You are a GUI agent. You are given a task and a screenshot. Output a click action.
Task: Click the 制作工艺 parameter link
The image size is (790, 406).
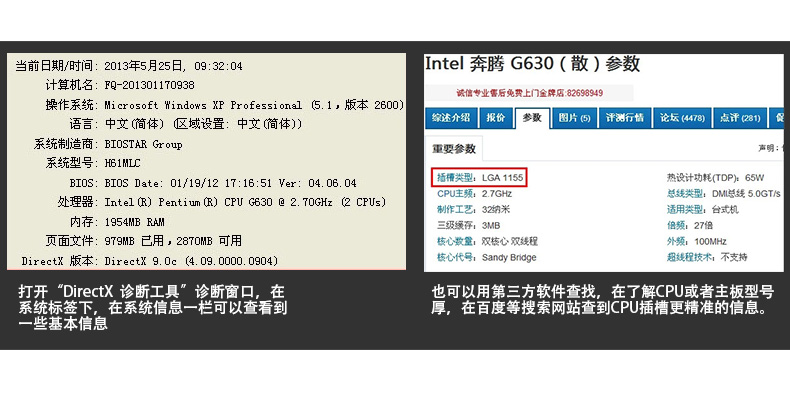[x=455, y=210]
